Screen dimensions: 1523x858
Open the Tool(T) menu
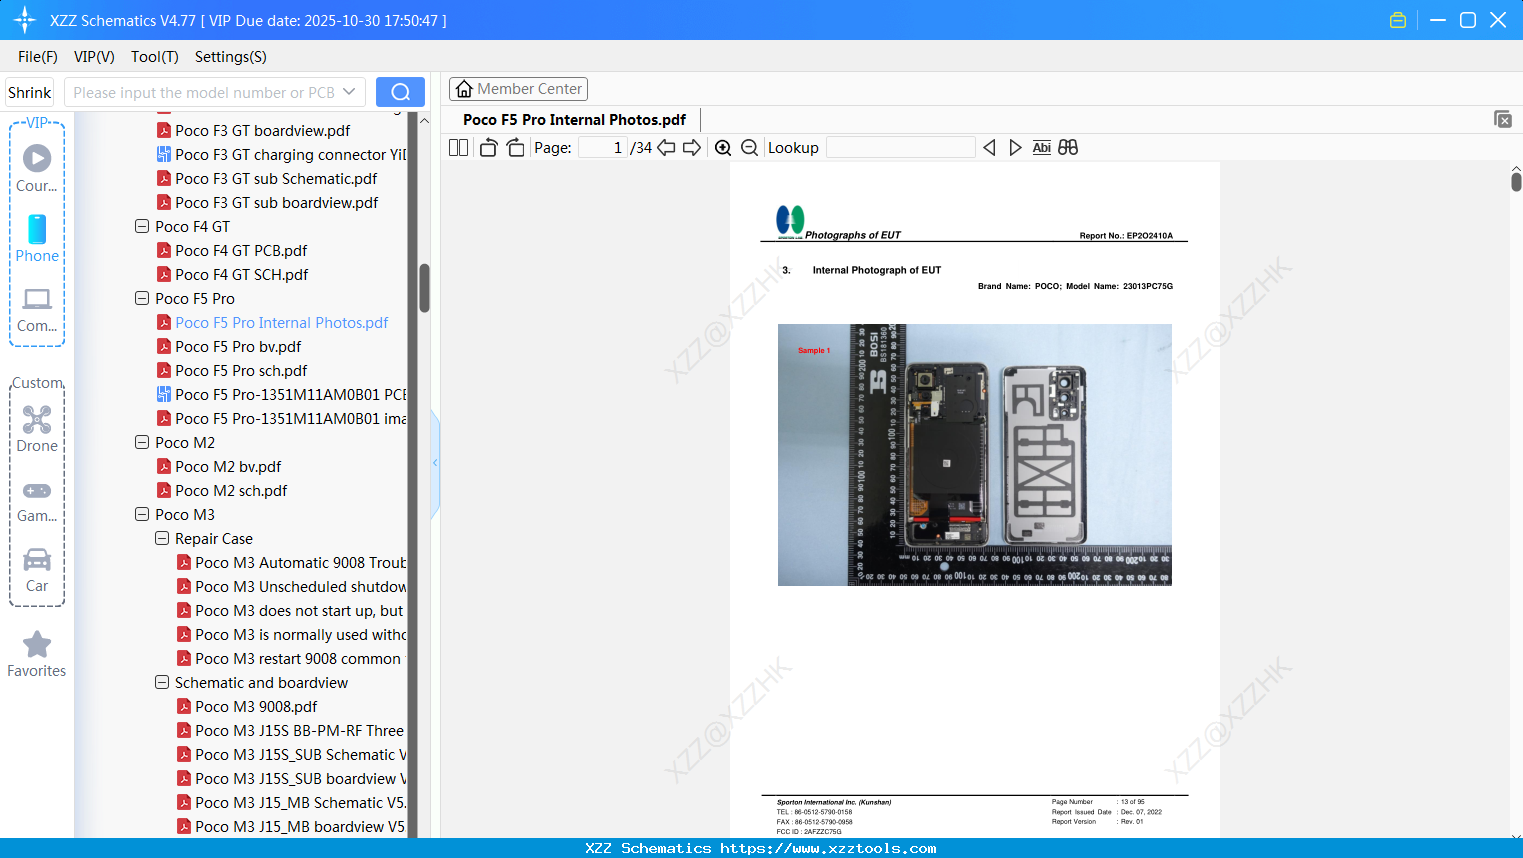155,57
